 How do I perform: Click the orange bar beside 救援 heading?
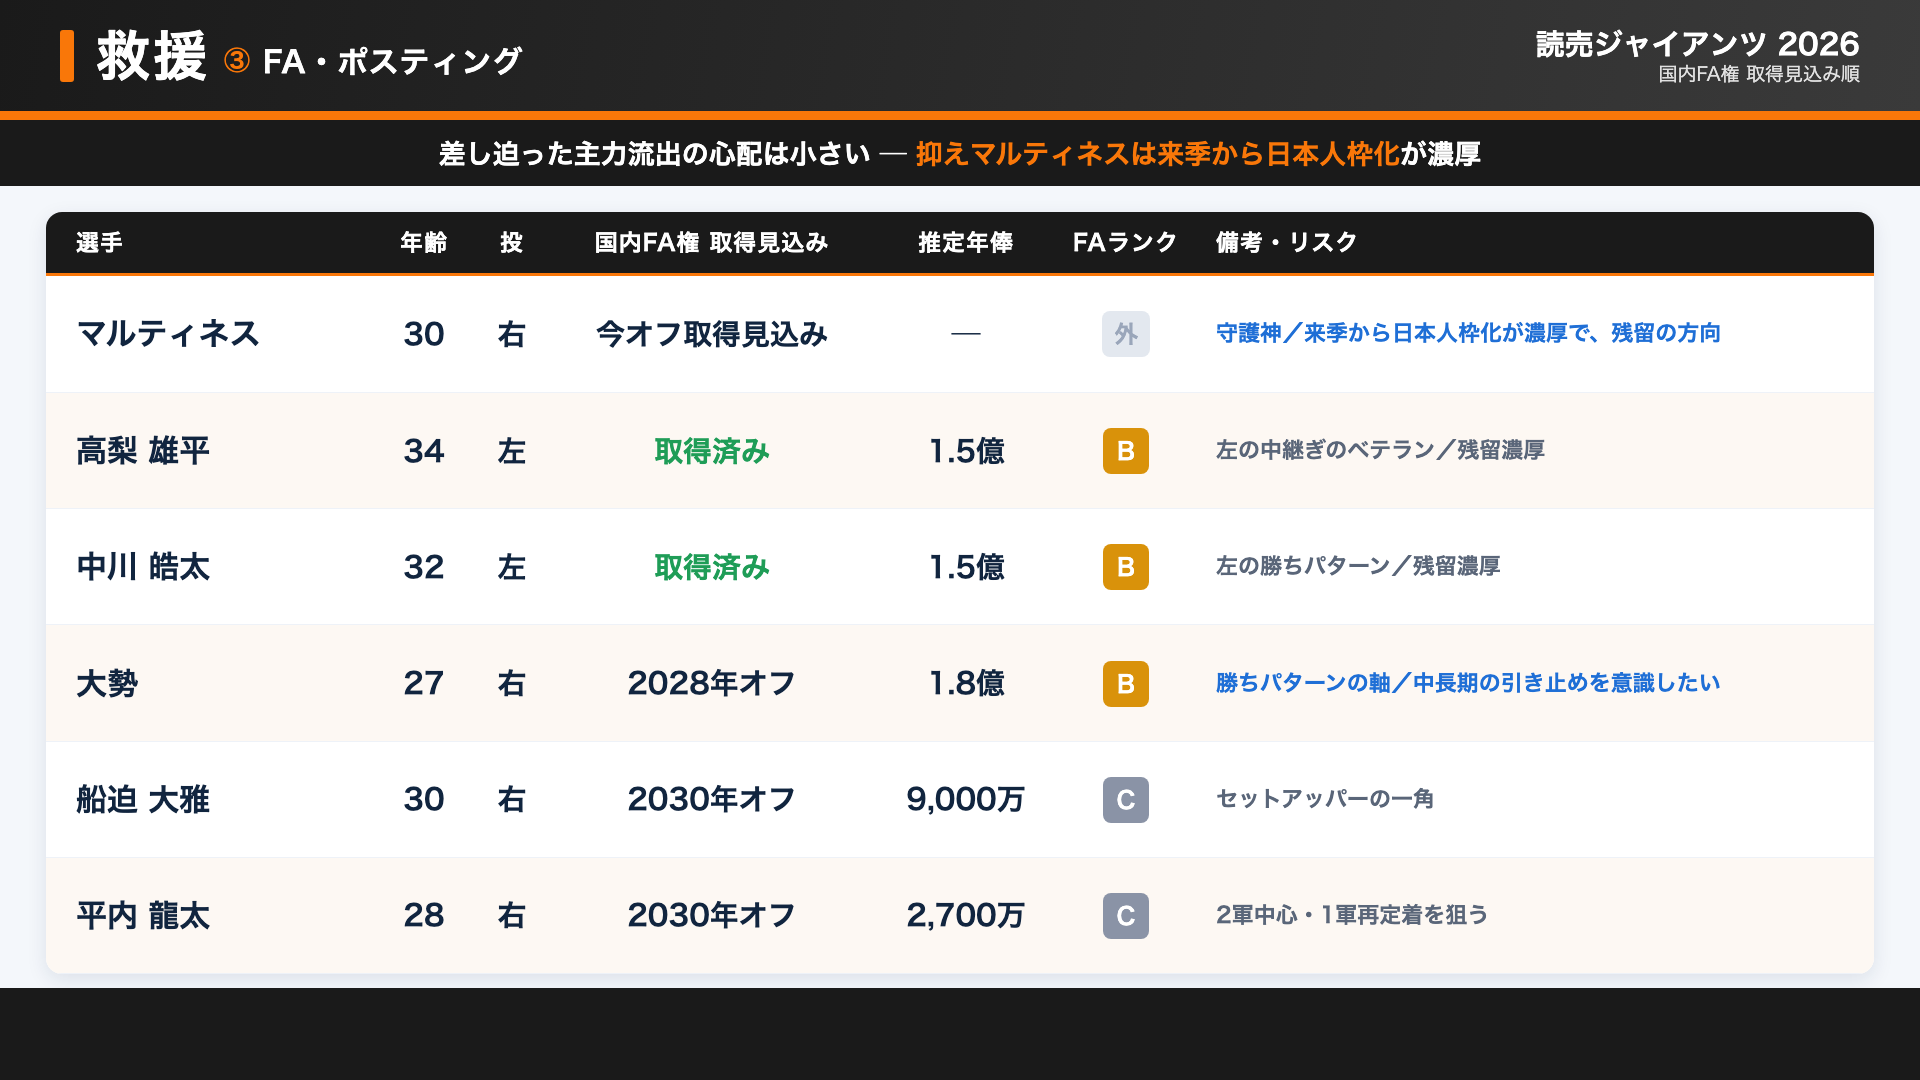click(x=67, y=56)
